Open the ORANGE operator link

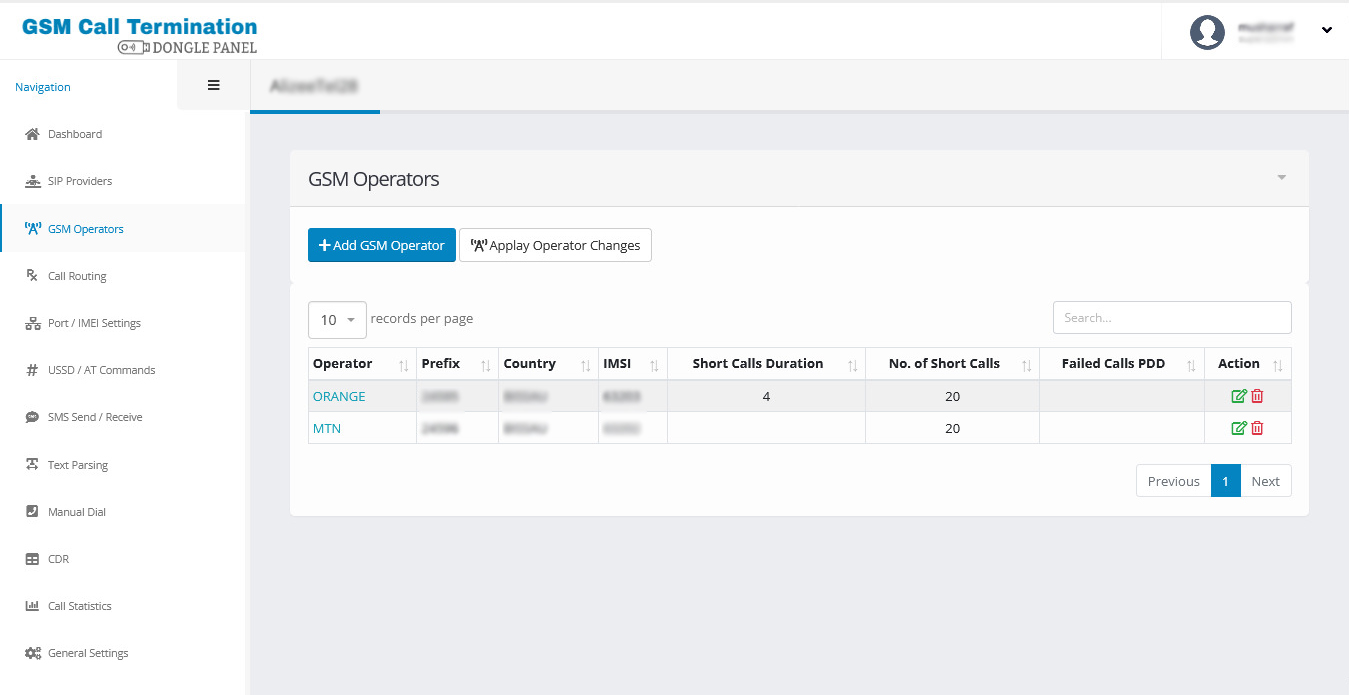[339, 396]
